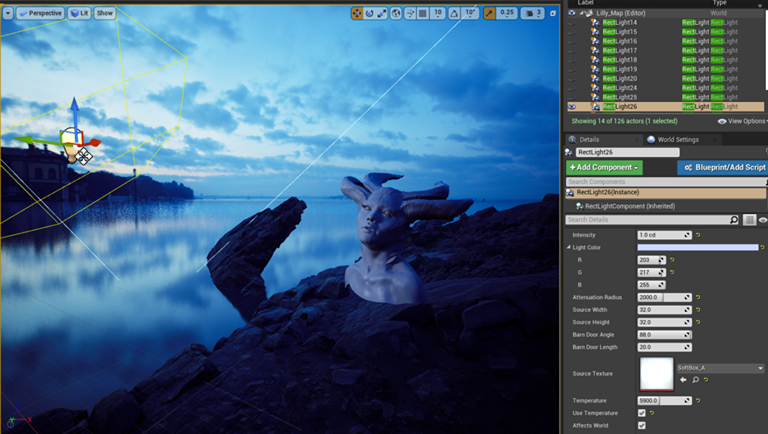Expand the Light Color property triangle

(x=569, y=247)
